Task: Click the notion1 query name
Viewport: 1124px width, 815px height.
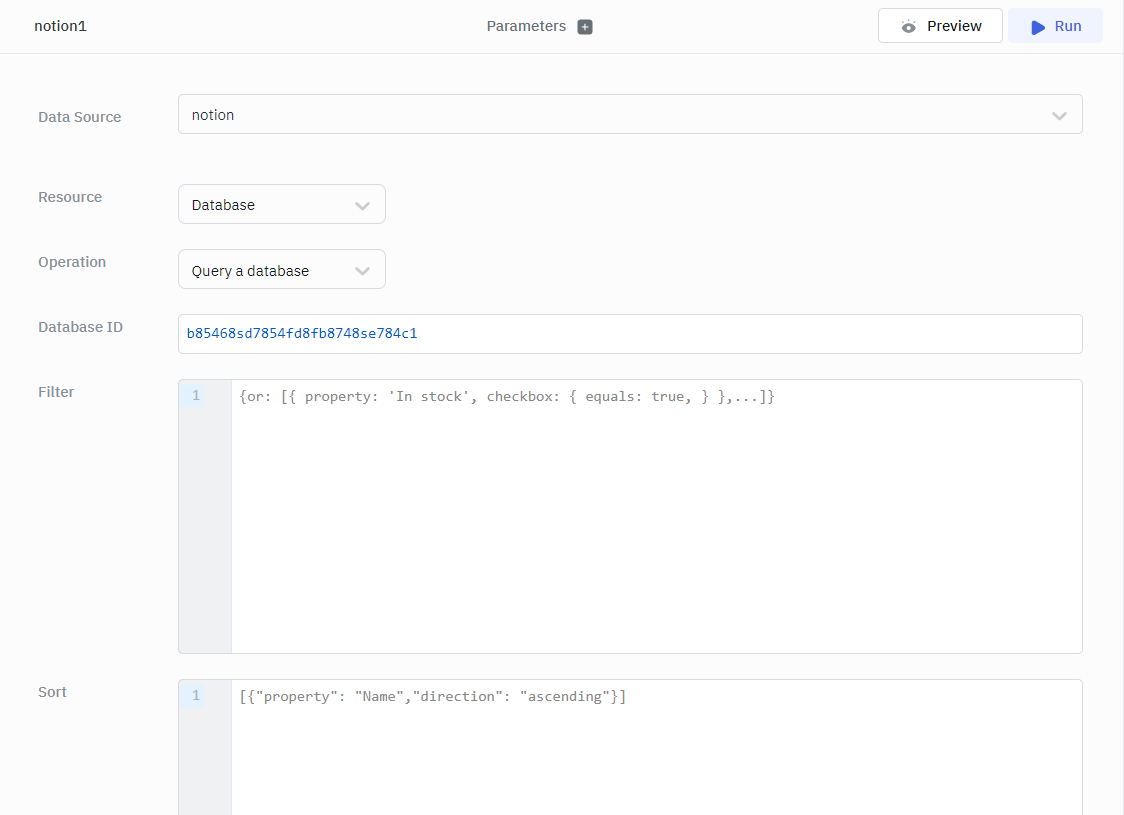Action: 60,26
